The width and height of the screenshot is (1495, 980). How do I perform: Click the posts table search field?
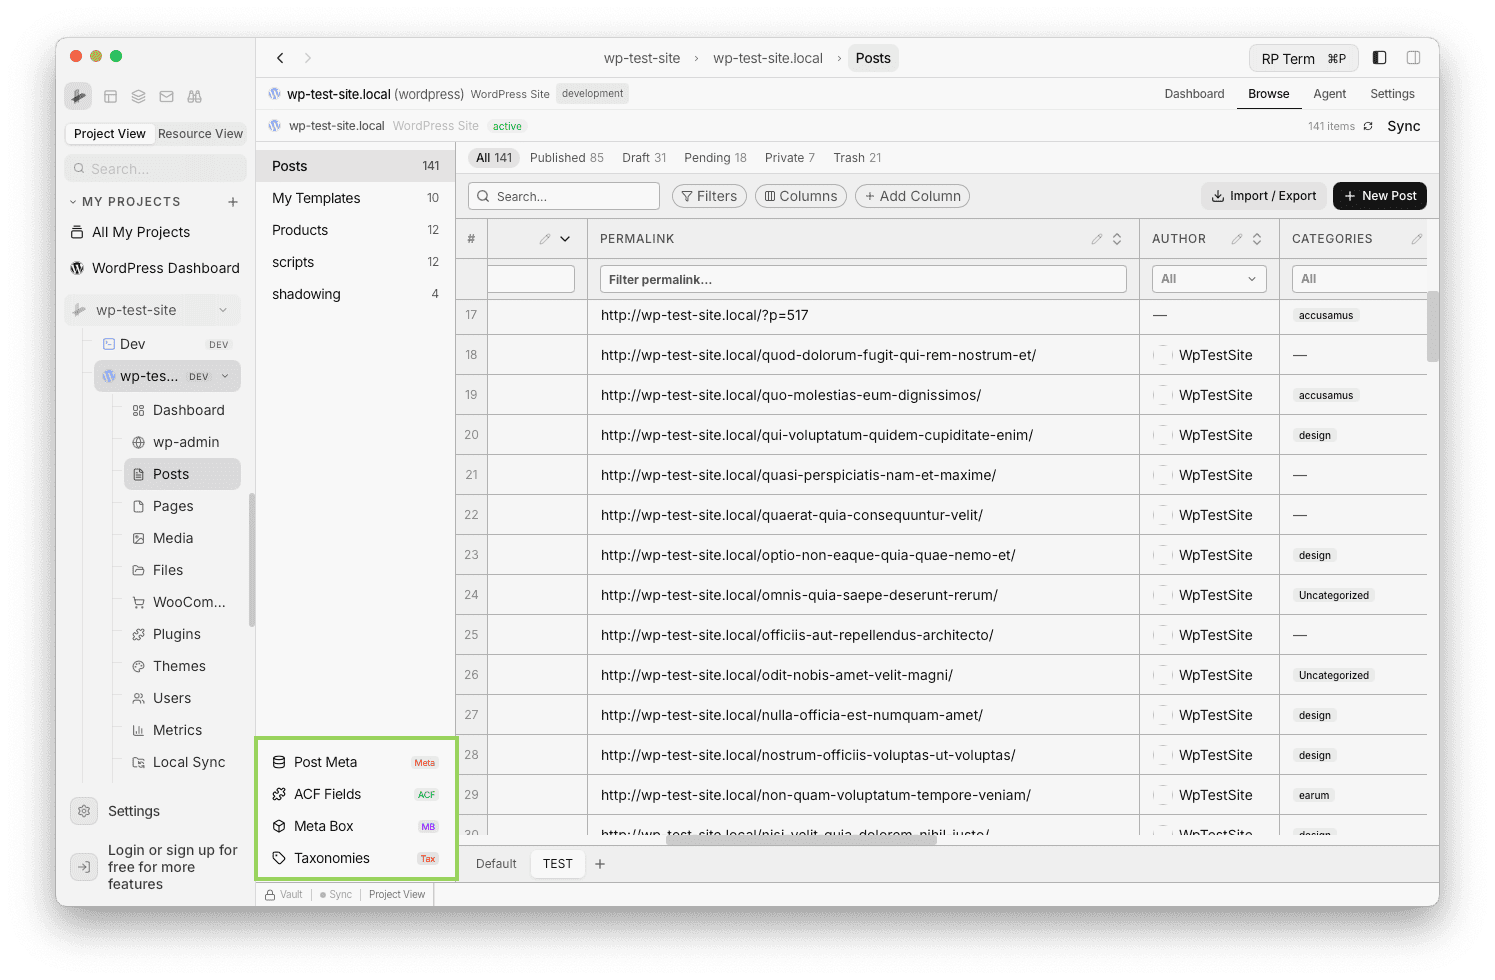(x=564, y=196)
